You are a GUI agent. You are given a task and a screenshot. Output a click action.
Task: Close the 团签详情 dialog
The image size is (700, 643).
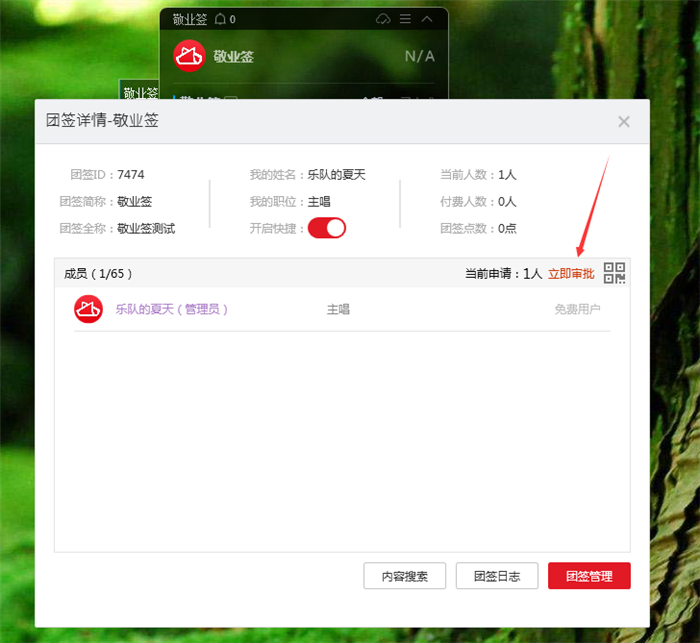pos(624,121)
